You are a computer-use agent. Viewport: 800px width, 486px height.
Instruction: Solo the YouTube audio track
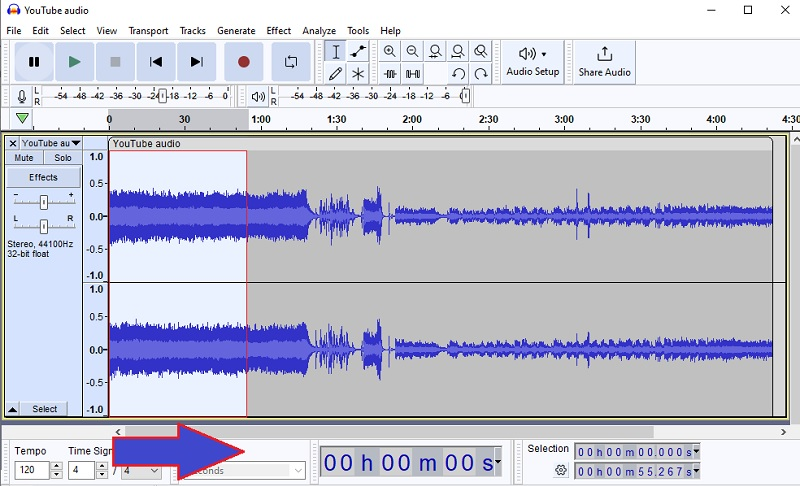coord(63,158)
